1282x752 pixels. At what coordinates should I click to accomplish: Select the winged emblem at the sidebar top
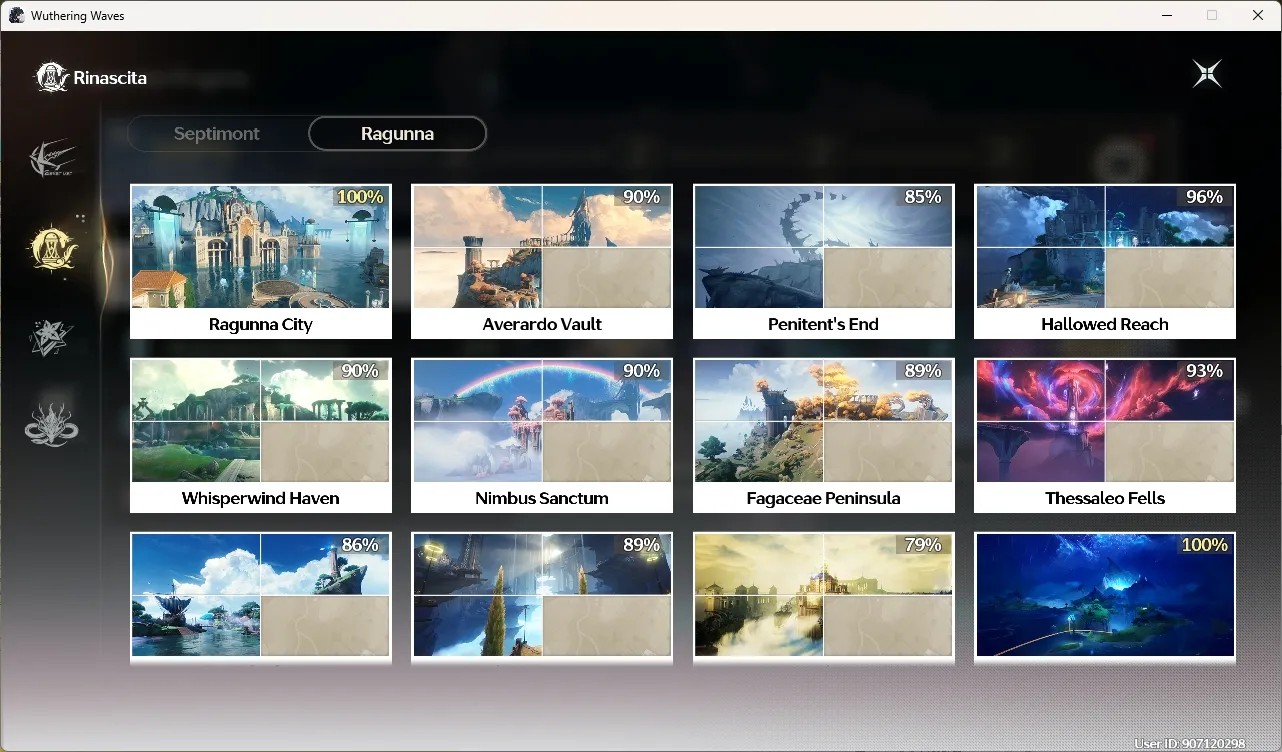point(51,158)
